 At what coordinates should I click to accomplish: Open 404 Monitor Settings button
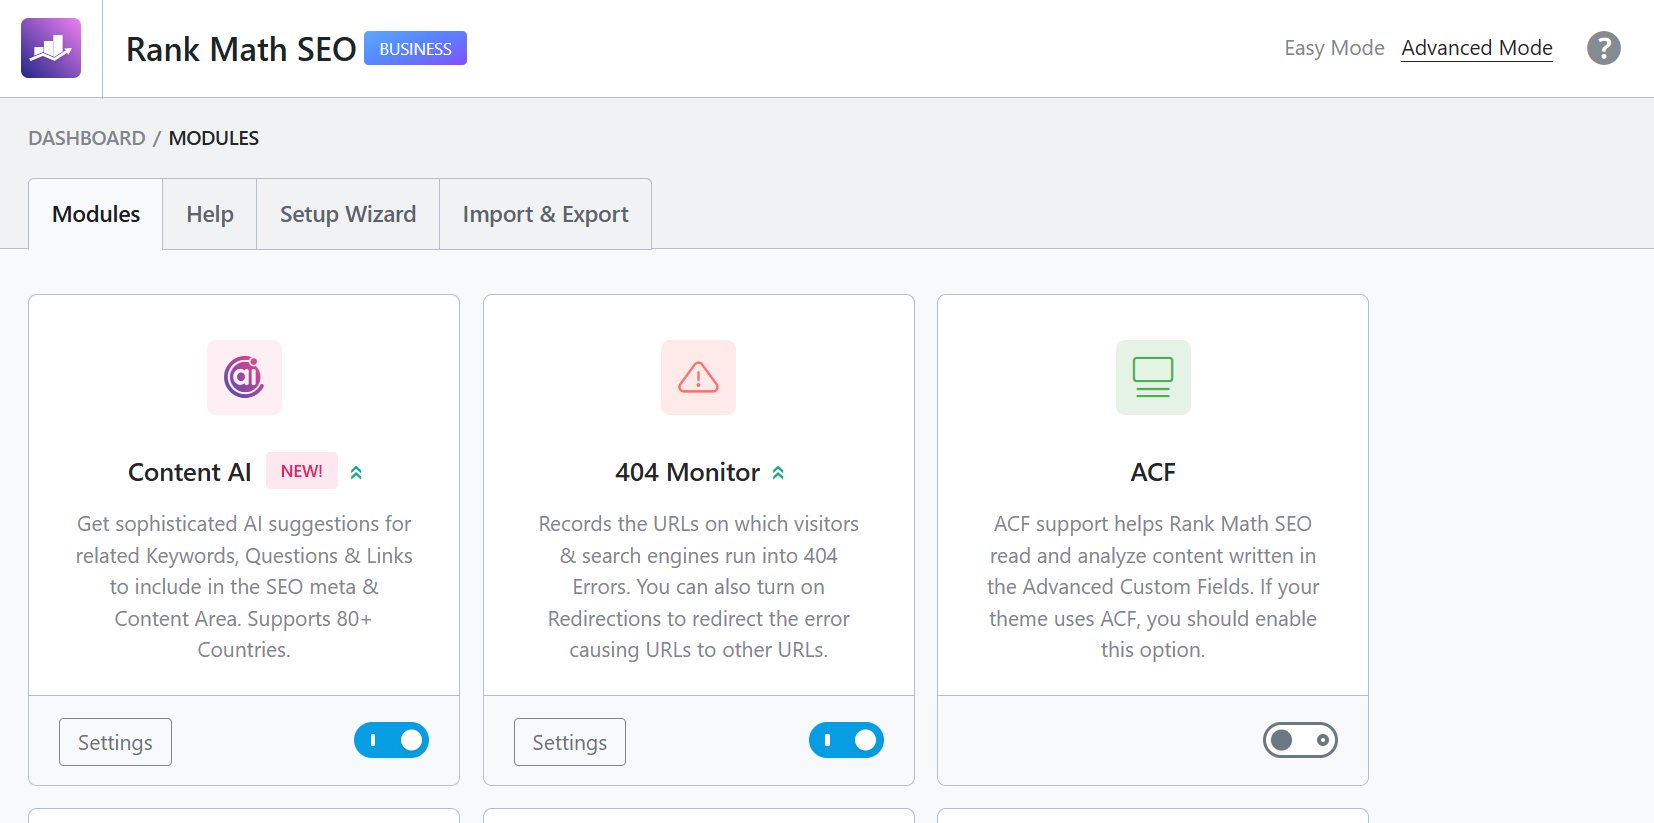tap(570, 742)
